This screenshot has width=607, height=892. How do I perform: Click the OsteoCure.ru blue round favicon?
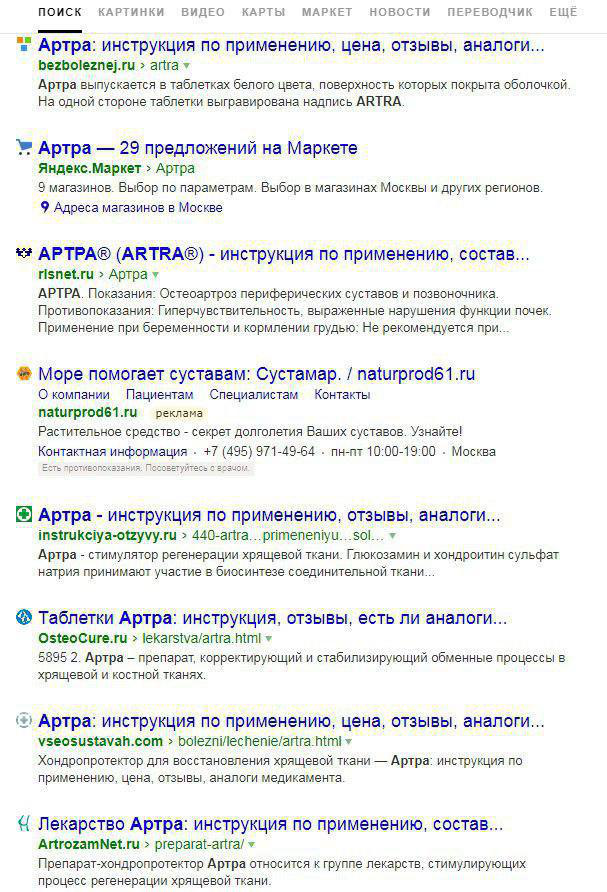[23, 617]
